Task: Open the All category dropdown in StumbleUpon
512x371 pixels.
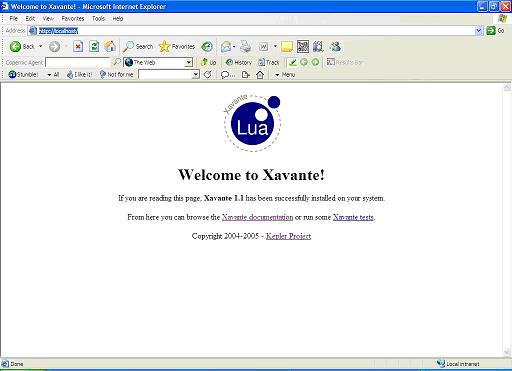Action: click(x=53, y=75)
